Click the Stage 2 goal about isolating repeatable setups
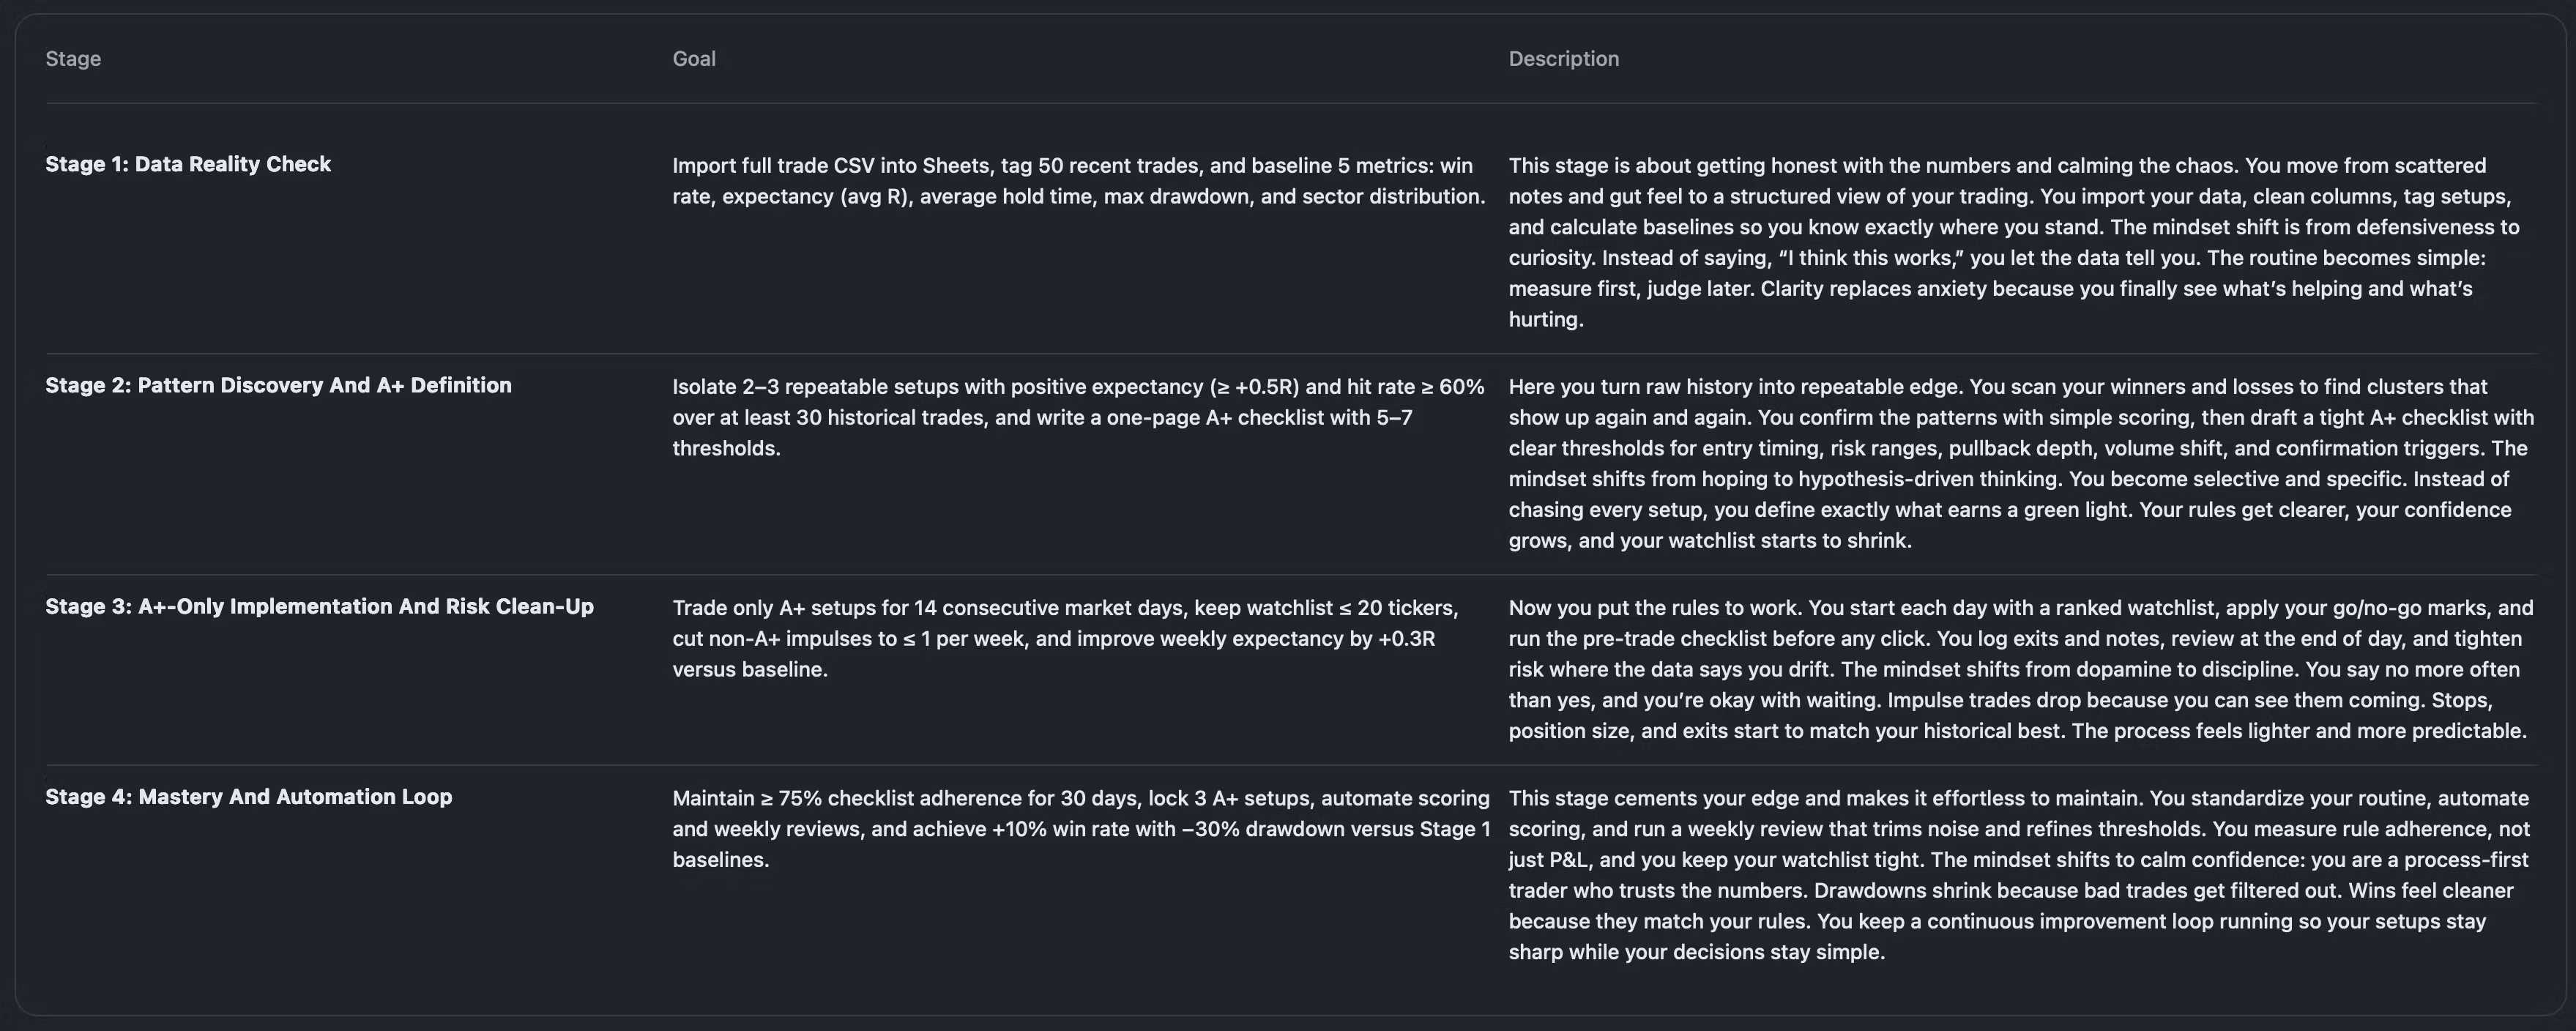Screen dimensions: 2576x1031 pyautogui.click(x=1078, y=417)
